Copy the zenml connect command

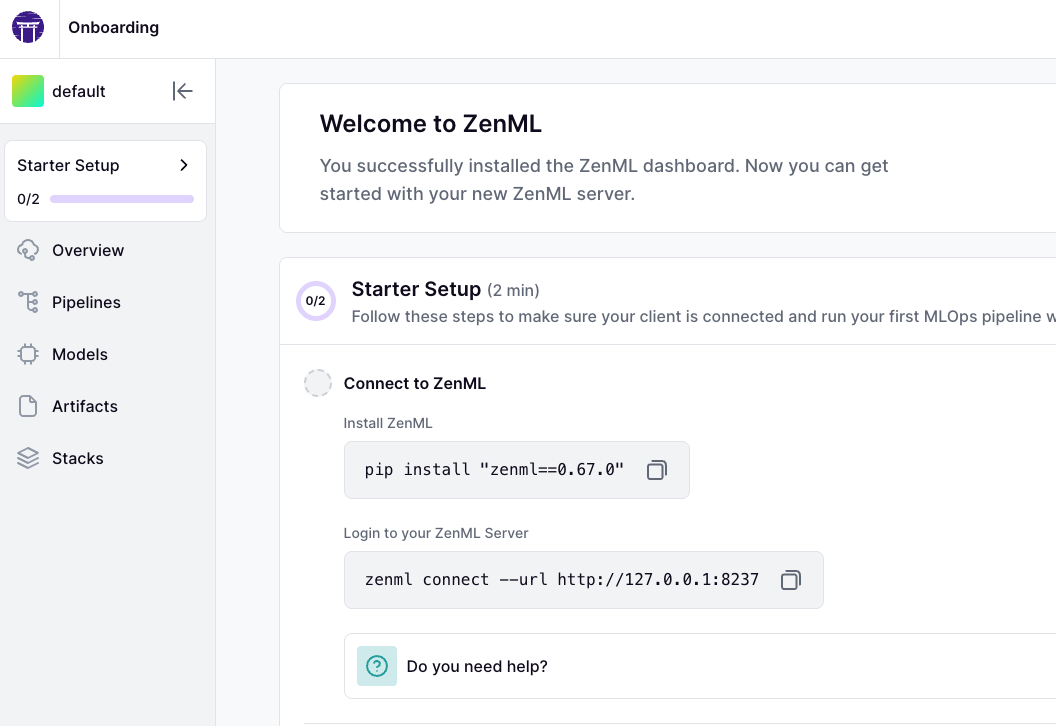click(x=791, y=580)
